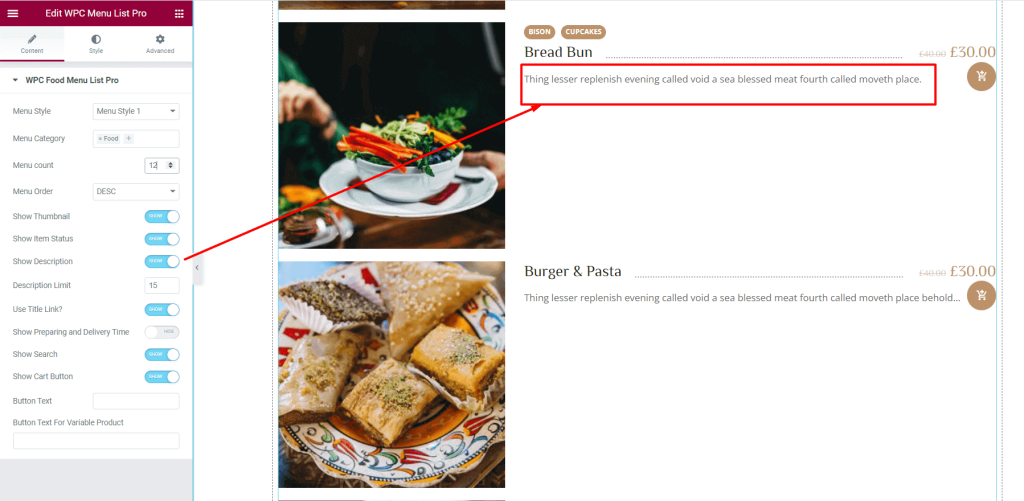The width and height of the screenshot is (1024, 501).
Task: Click the Advanced gear icon
Action: coord(160,39)
